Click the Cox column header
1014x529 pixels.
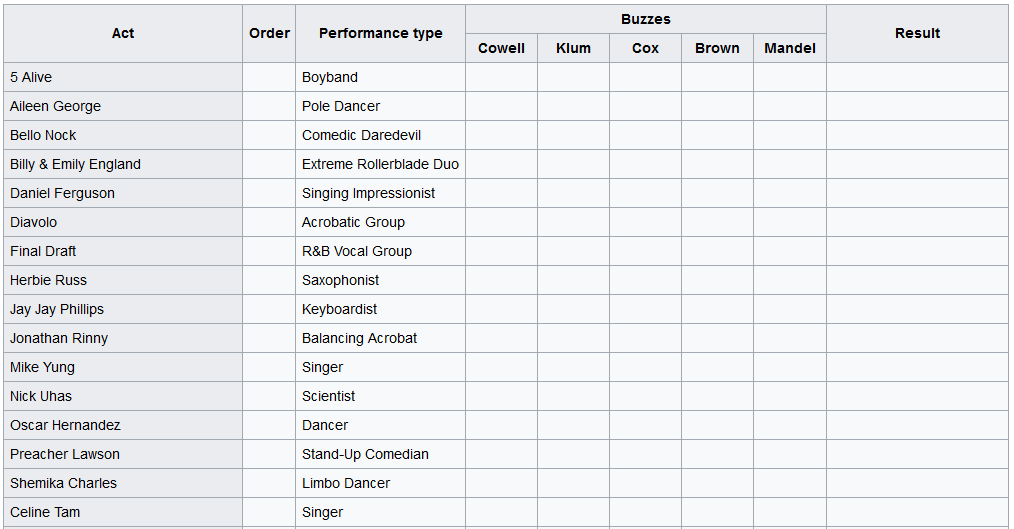pos(645,48)
